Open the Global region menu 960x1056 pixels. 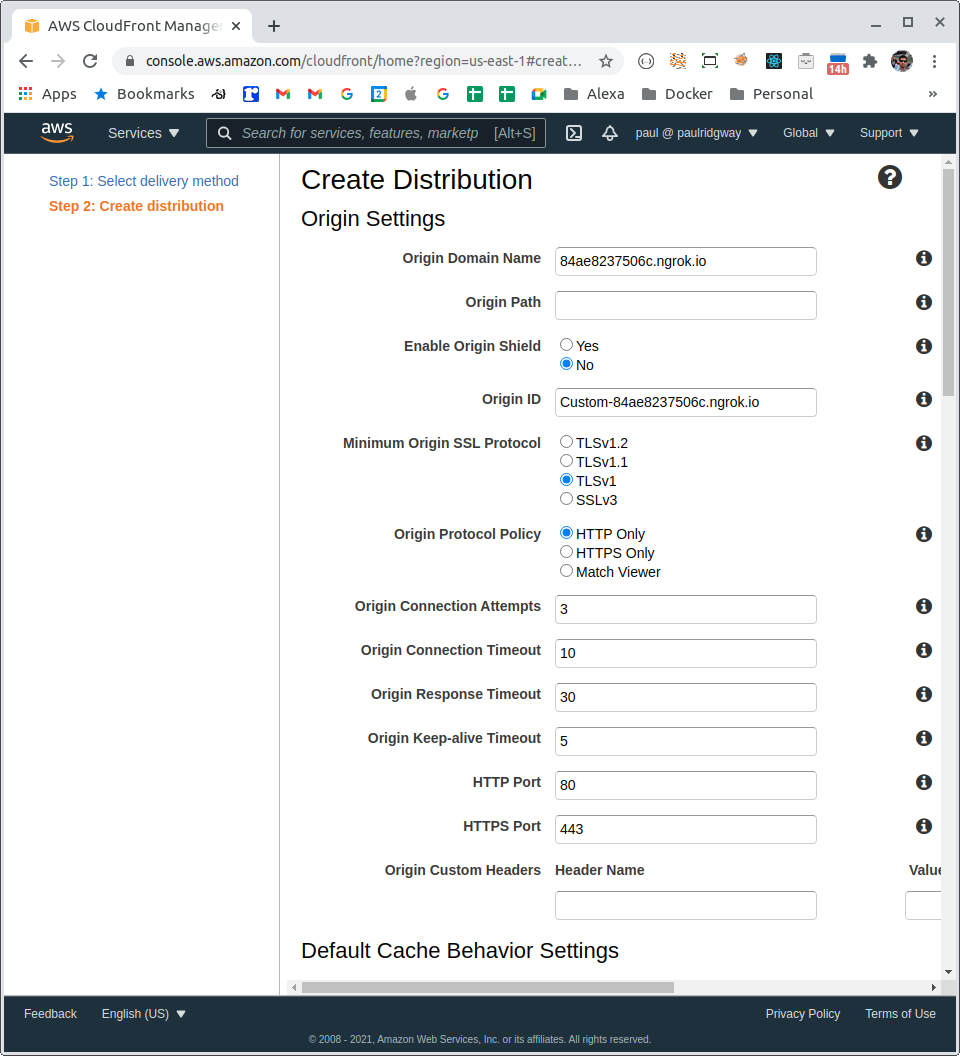tap(808, 133)
